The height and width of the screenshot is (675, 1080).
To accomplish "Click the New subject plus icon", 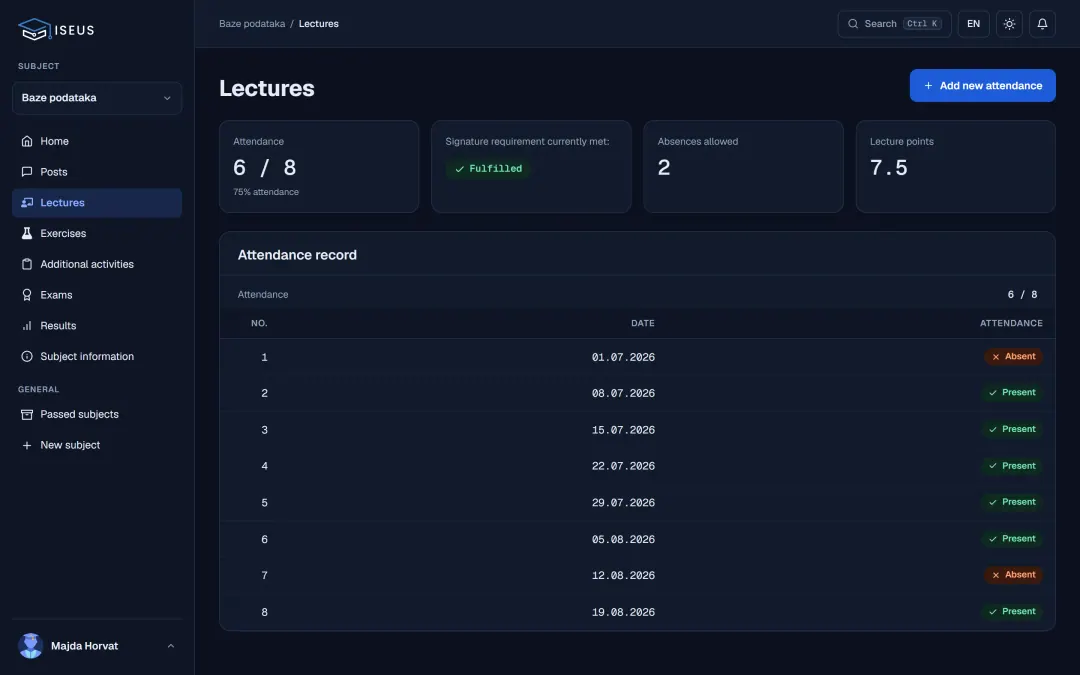I will (x=27, y=446).
